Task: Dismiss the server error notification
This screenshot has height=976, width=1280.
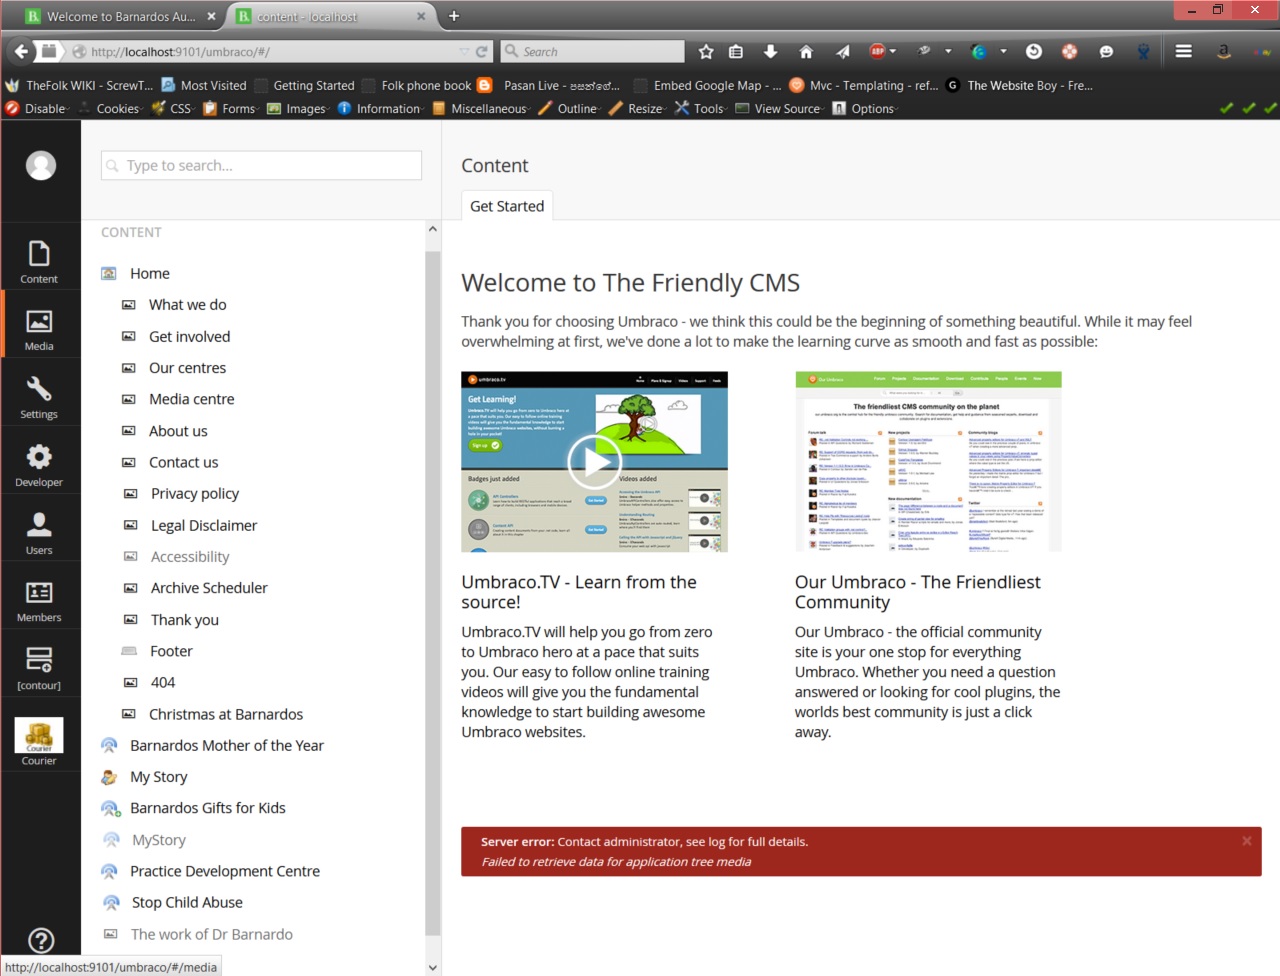Action: point(1247,841)
